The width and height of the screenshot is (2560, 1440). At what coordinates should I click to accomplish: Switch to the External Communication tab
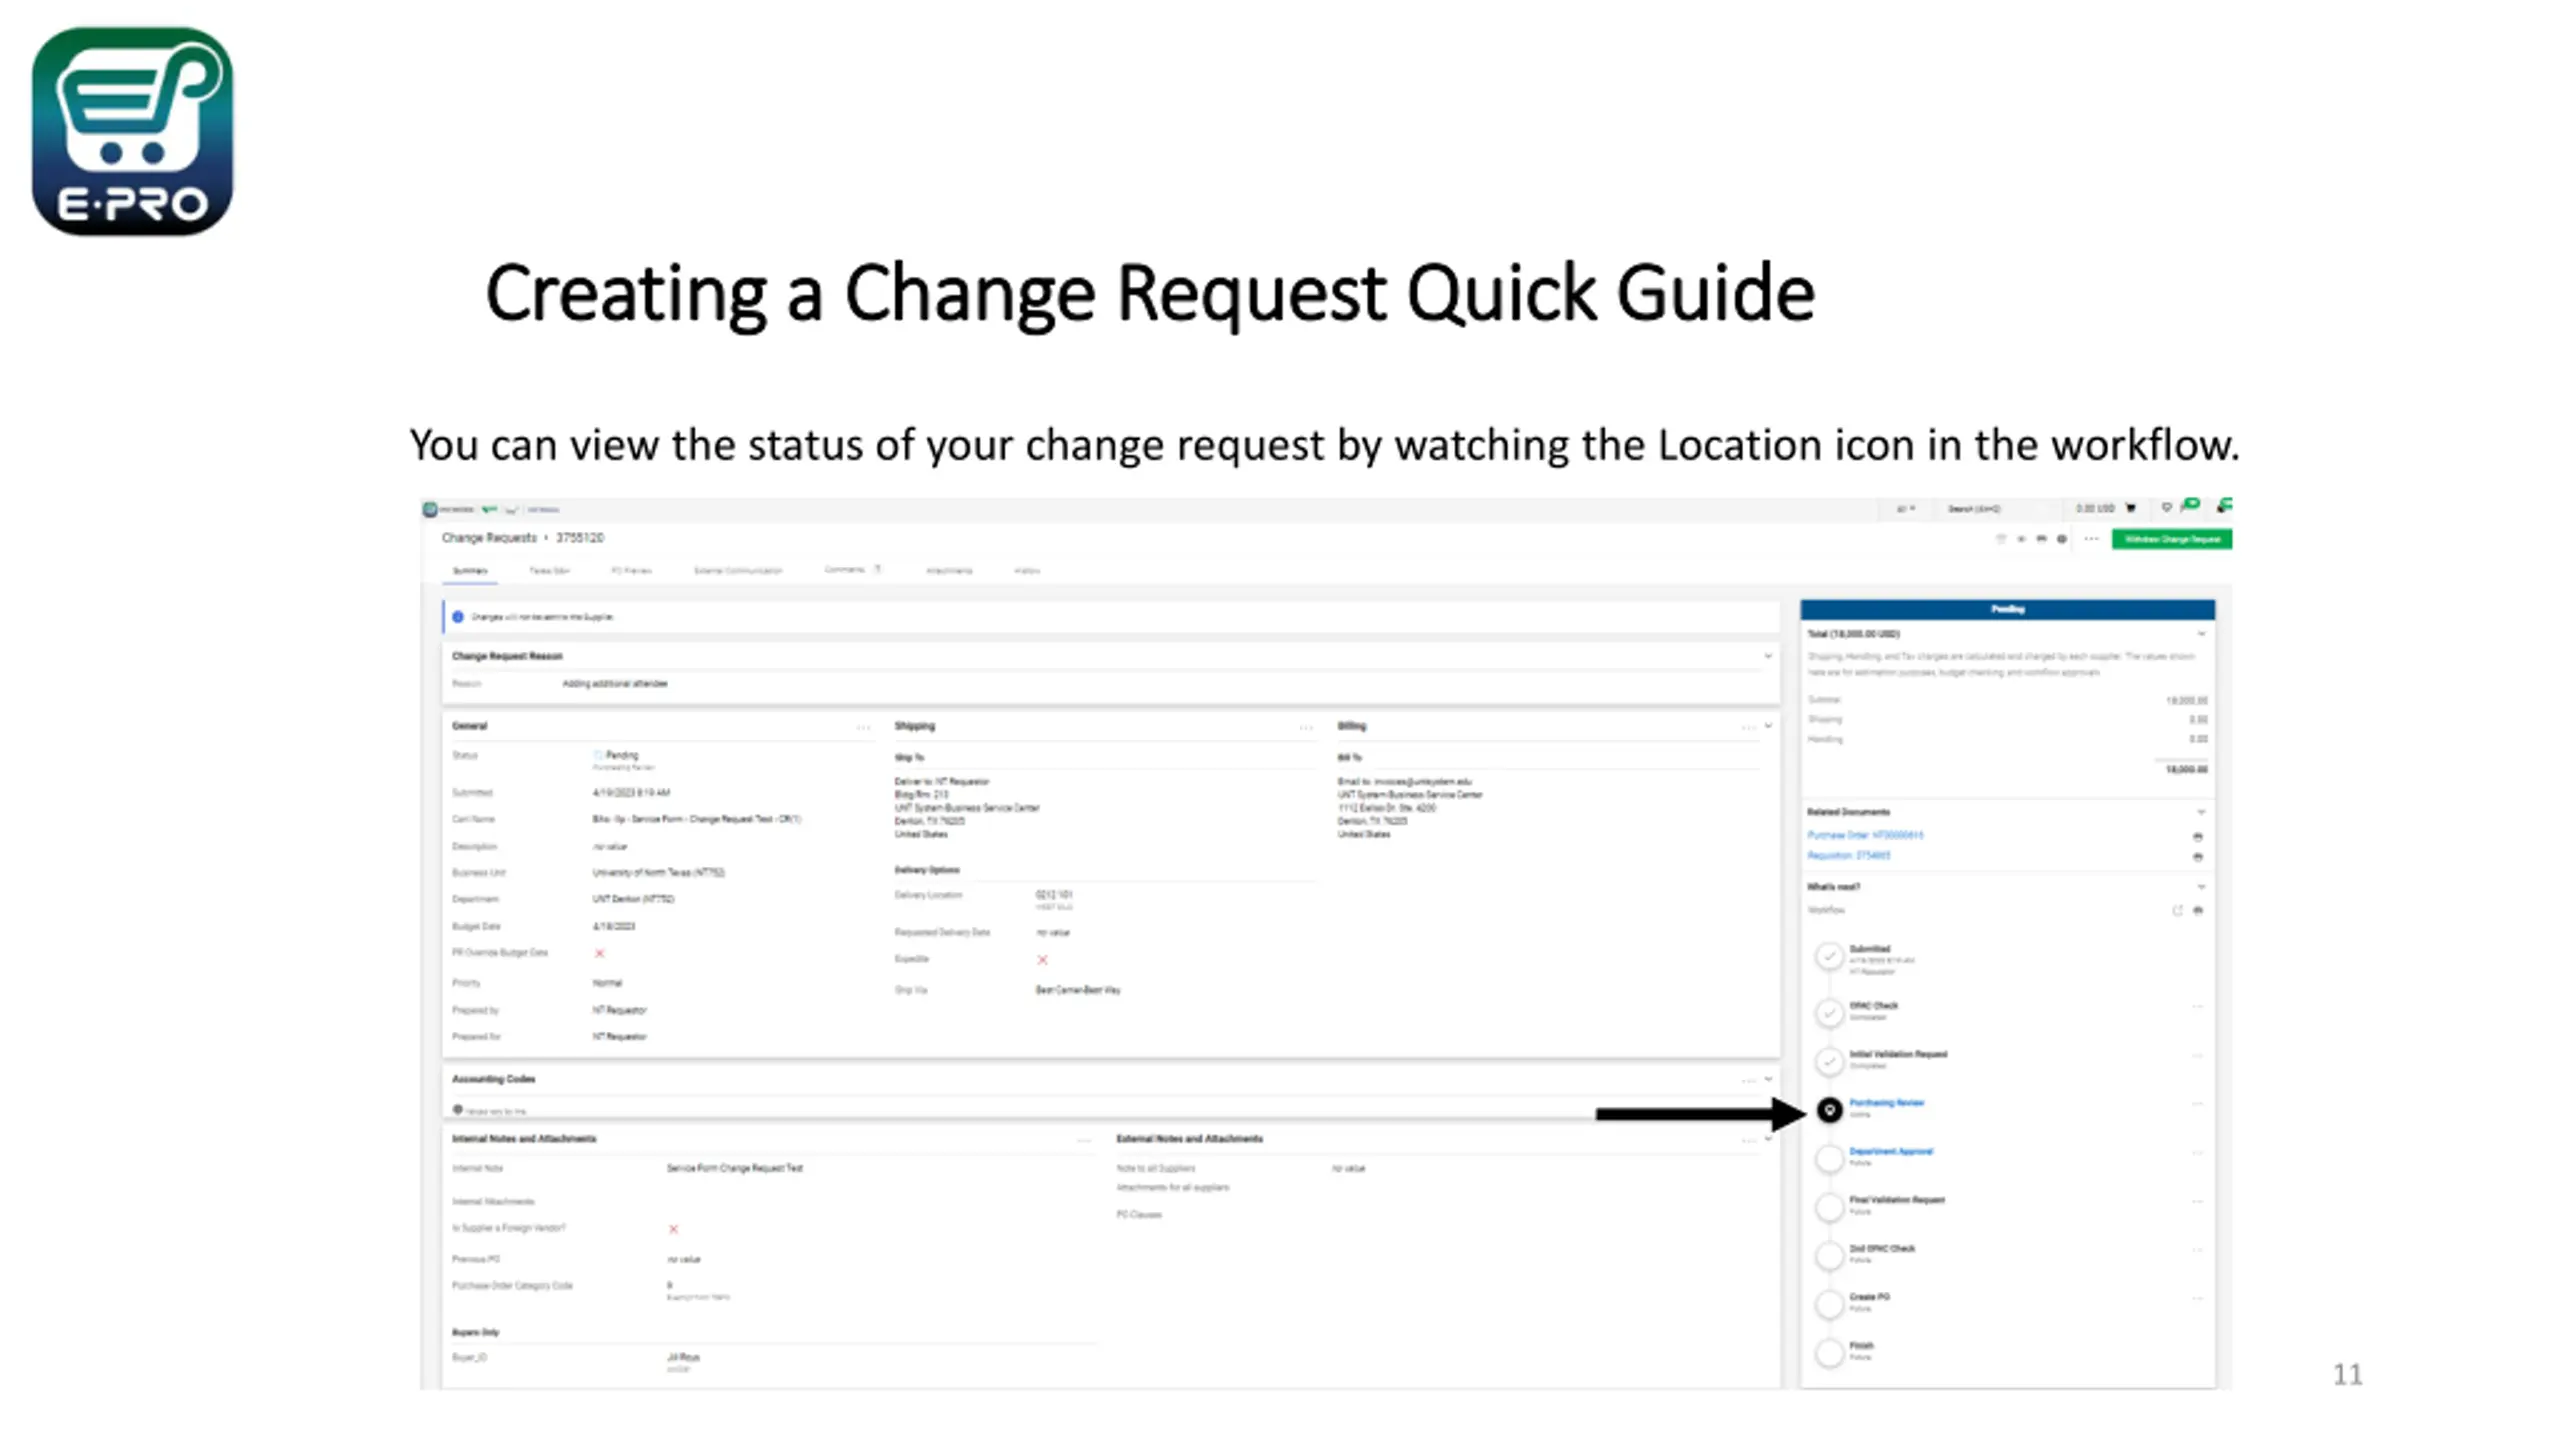pos(738,571)
